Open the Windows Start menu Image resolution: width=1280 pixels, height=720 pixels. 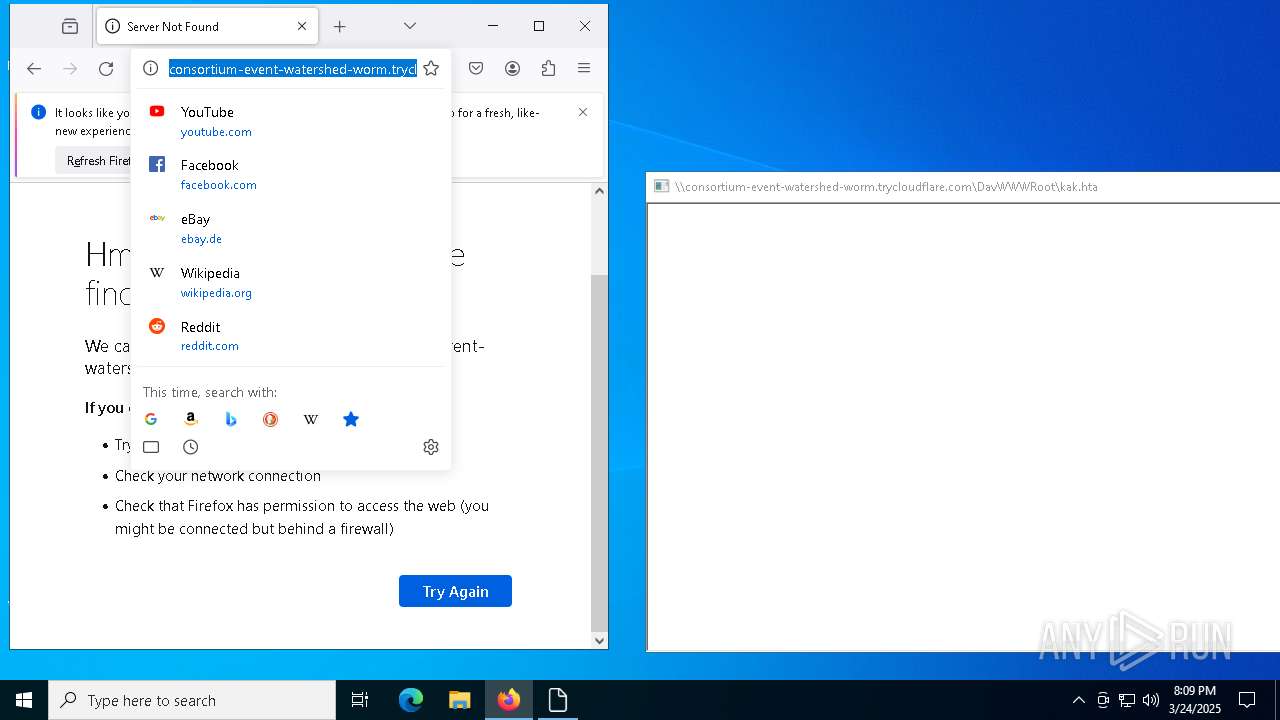coord(24,700)
